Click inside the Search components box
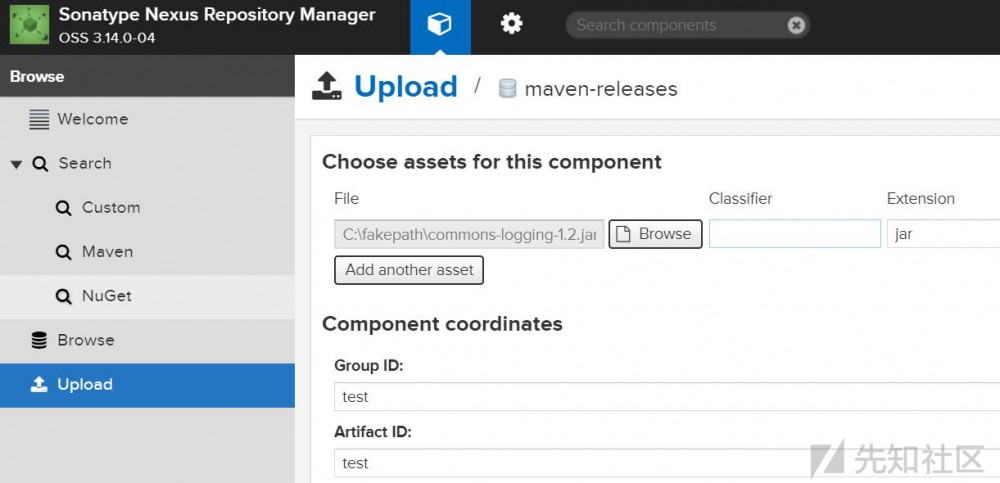This screenshot has height=483, width=1000. tap(688, 25)
